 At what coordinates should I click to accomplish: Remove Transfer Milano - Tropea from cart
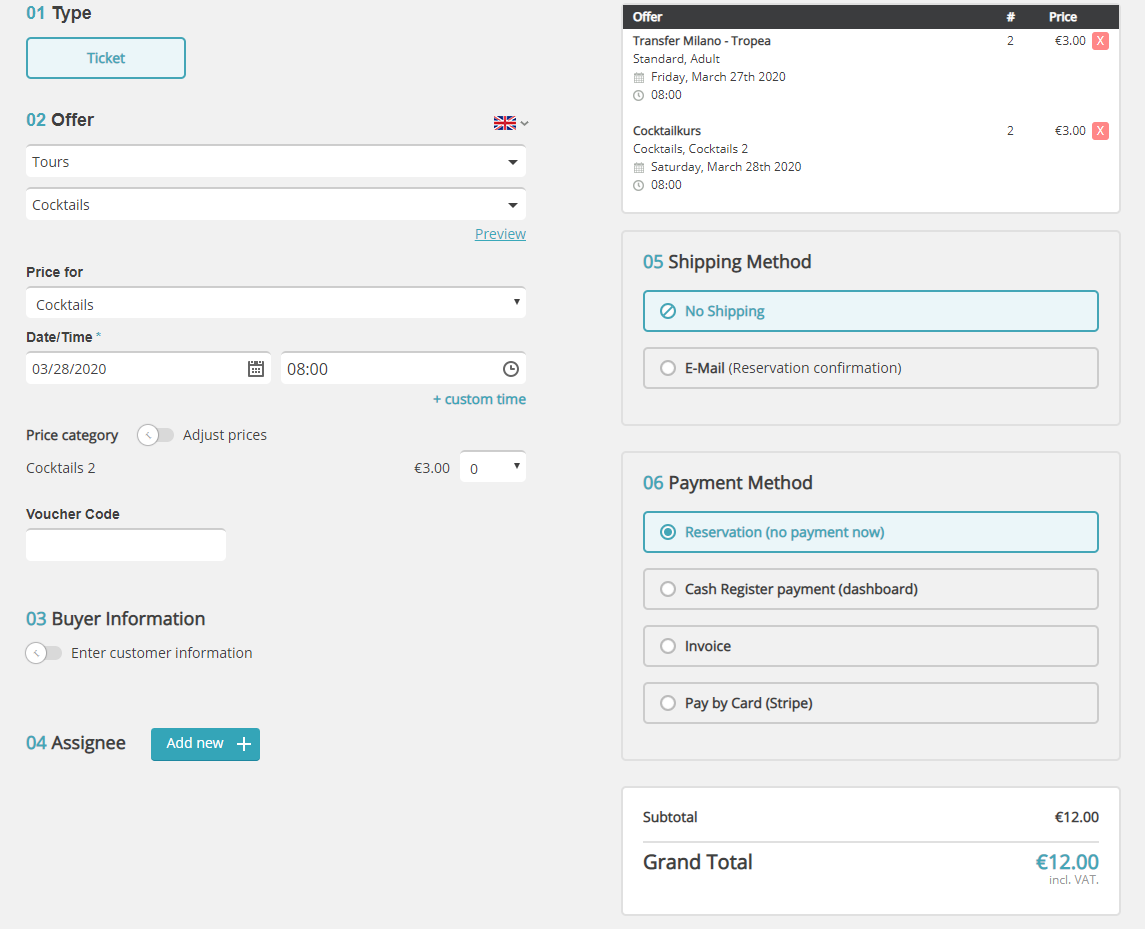point(1100,41)
